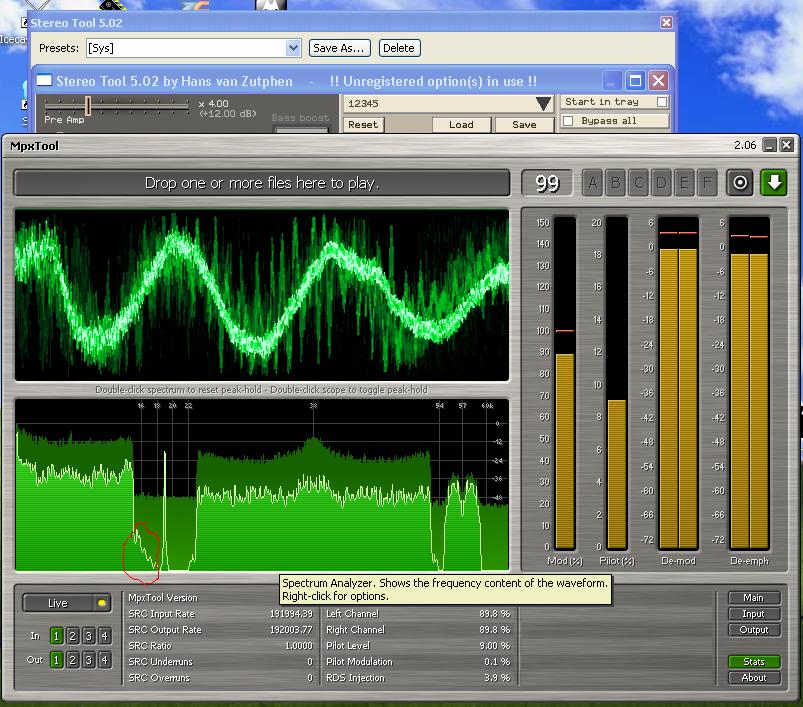Image resolution: width=803 pixels, height=707 pixels.
Task: Click the Delete preset button
Action: [x=399, y=48]
